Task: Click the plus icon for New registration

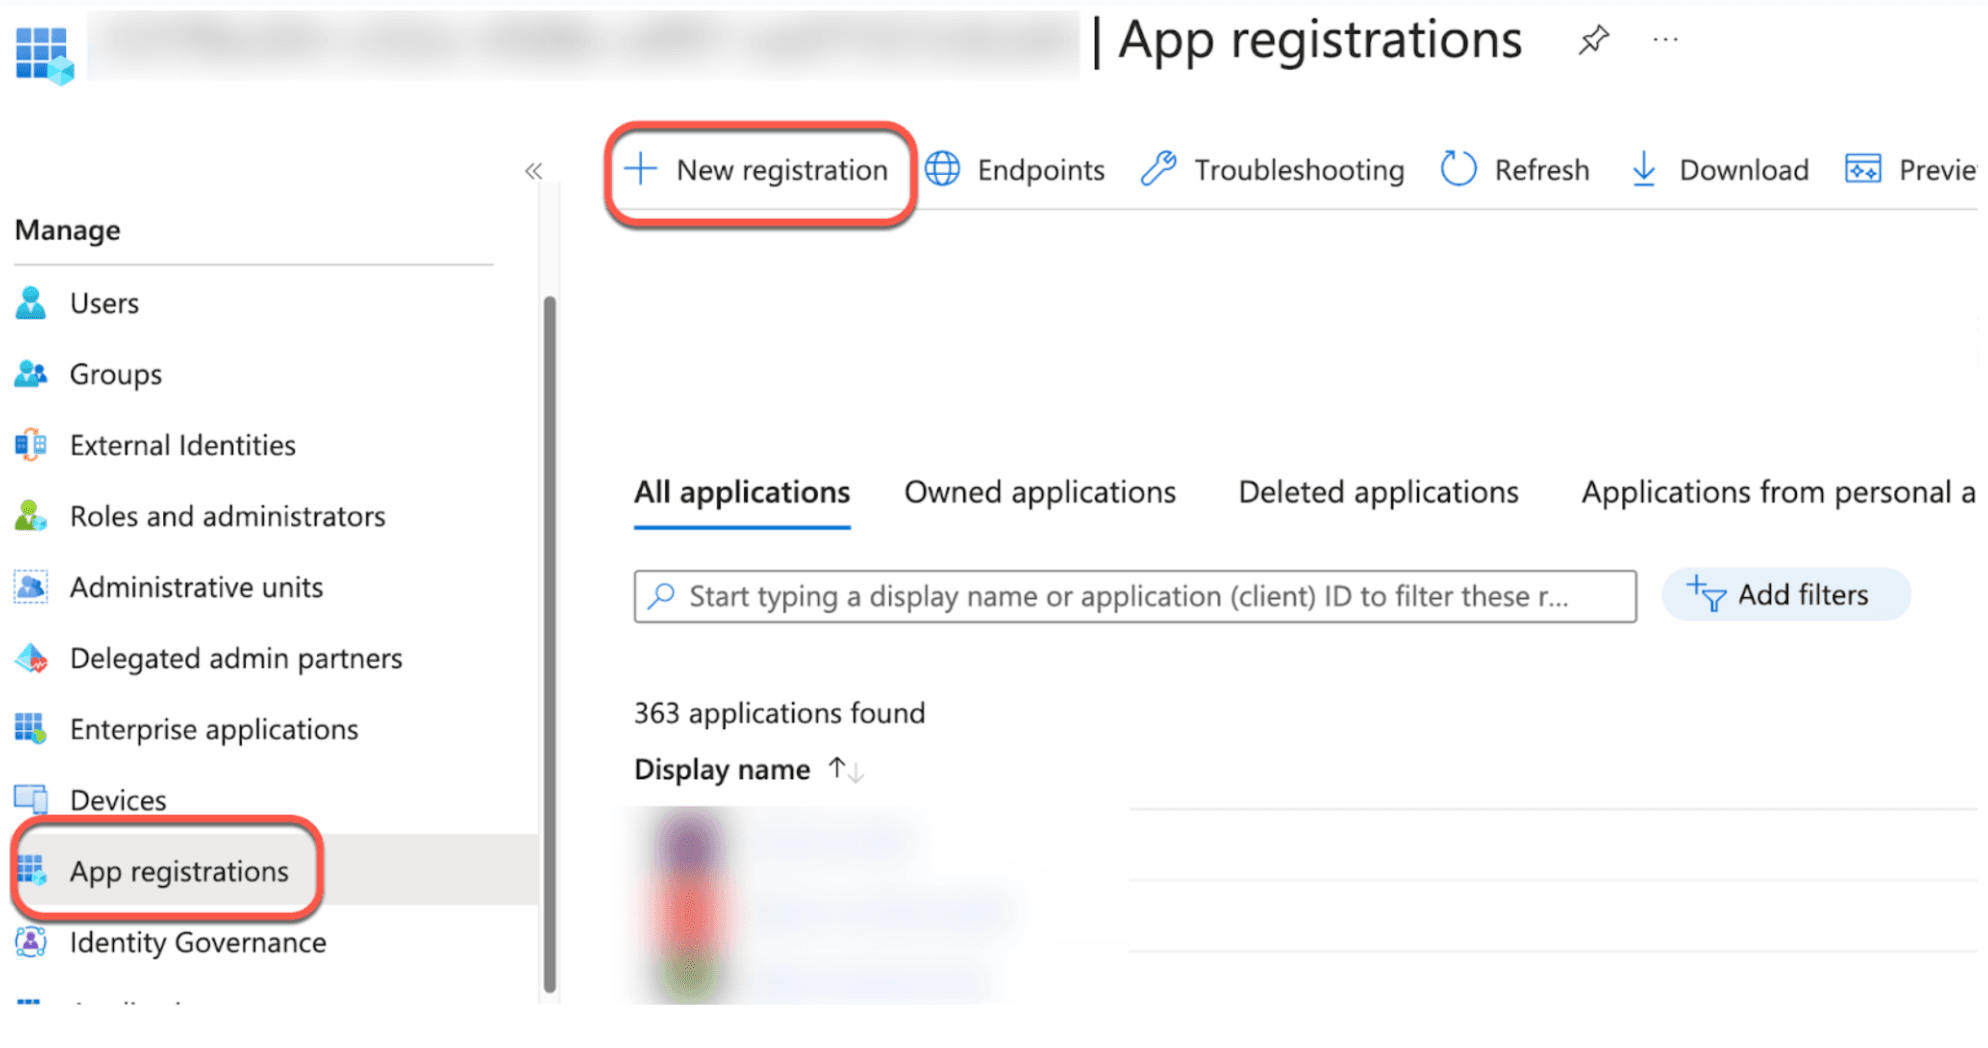Action: pyautogui.click(x=640, y=169)
